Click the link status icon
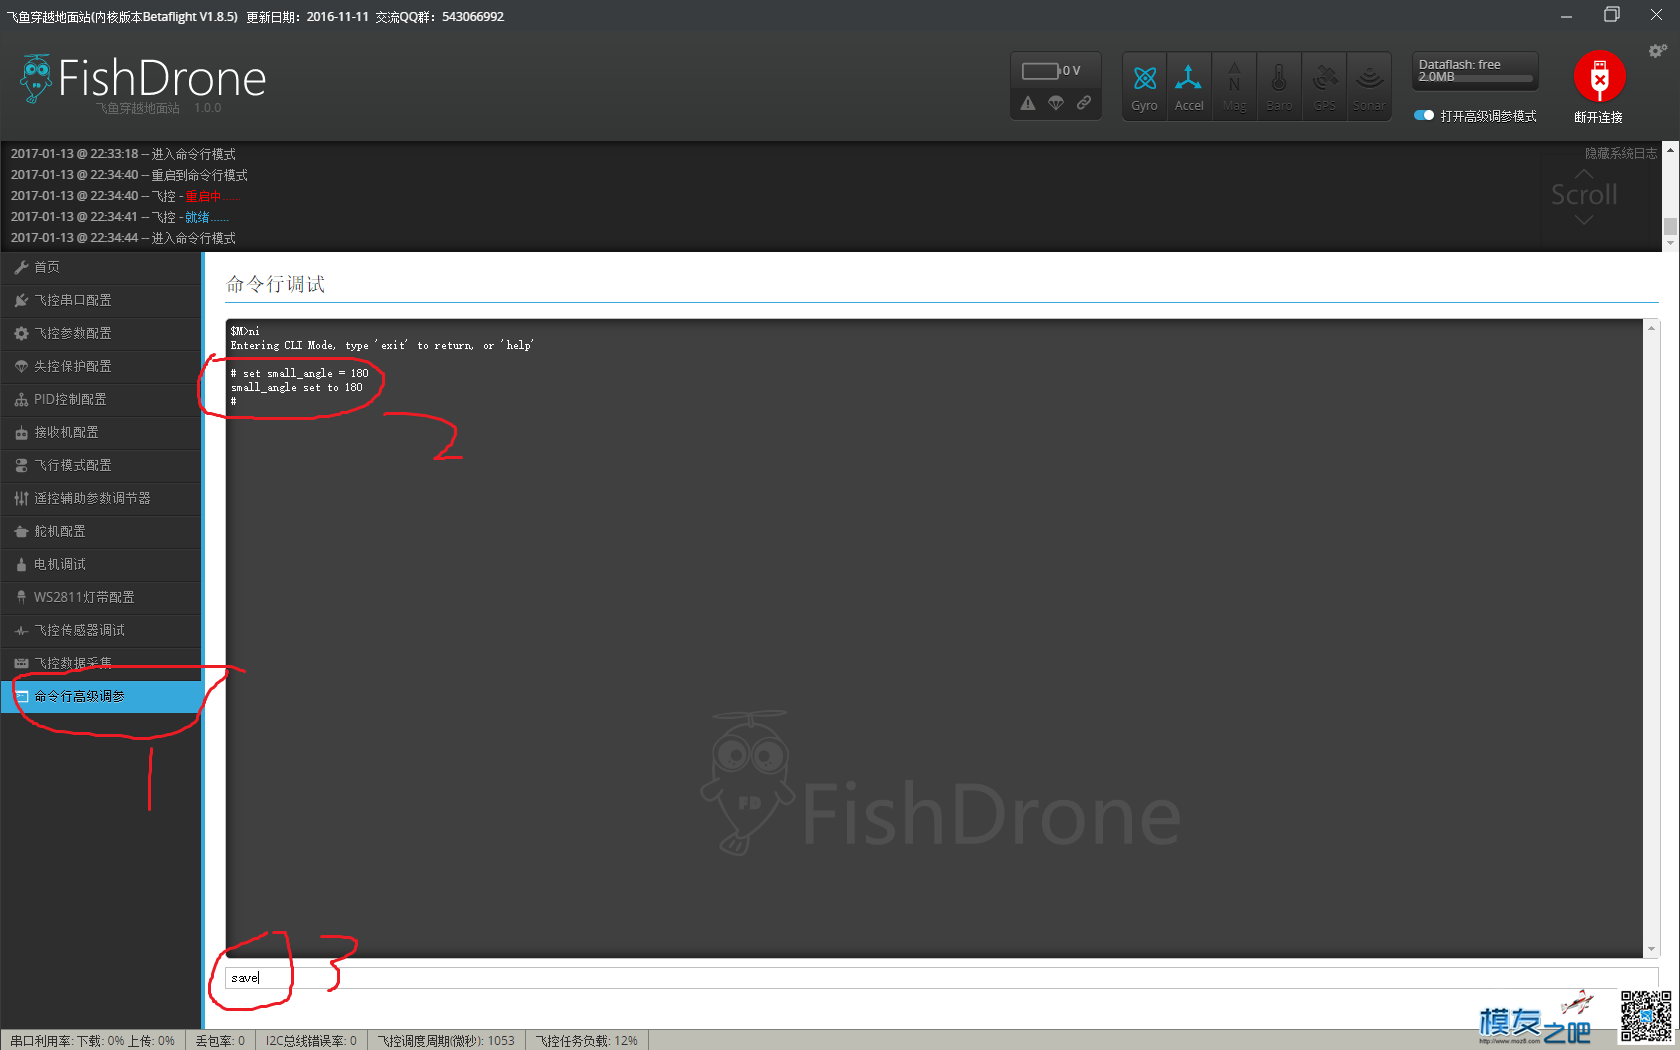This screenshot has width=1680, height=1050. [x=1084, y=103]
